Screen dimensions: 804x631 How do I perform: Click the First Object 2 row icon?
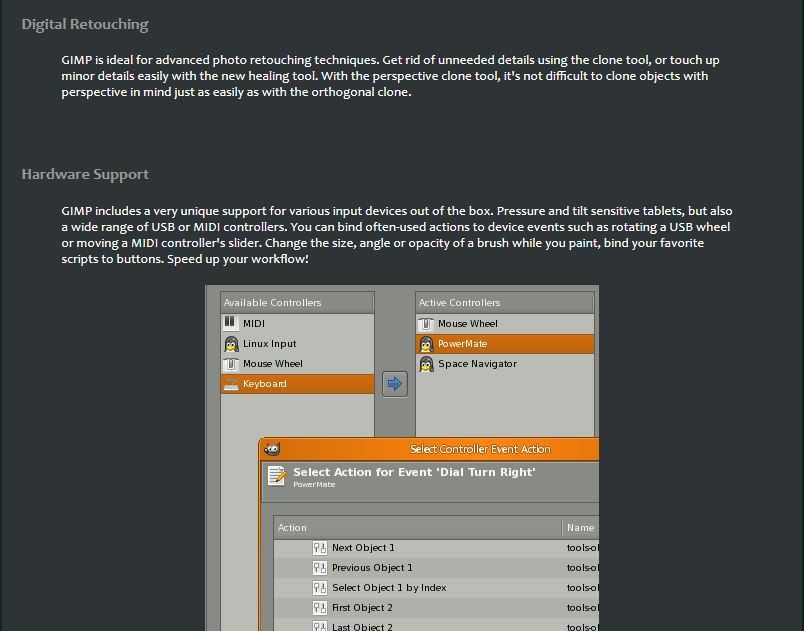[x=319, y=608]
